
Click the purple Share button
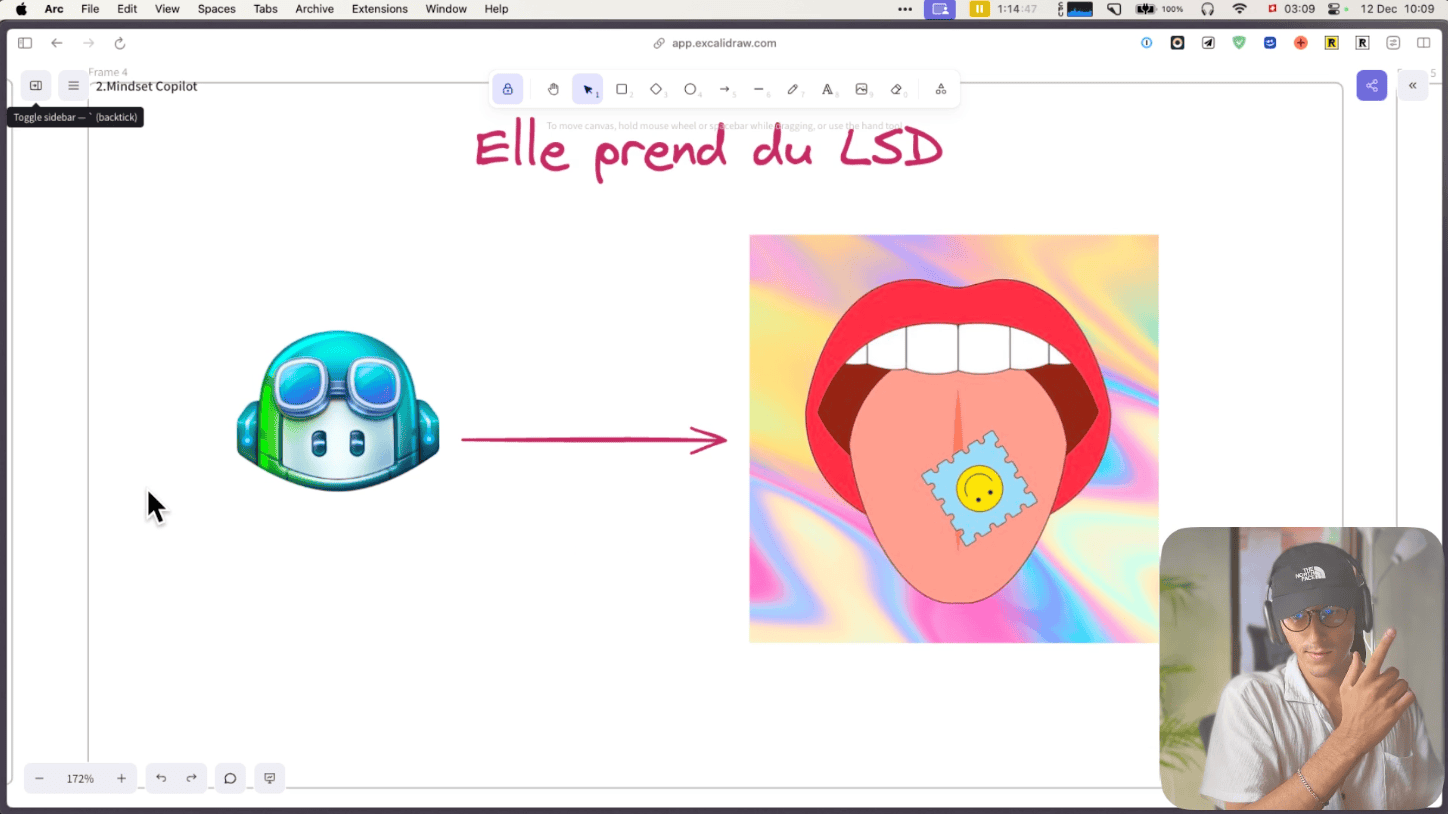click(1371, 86)
